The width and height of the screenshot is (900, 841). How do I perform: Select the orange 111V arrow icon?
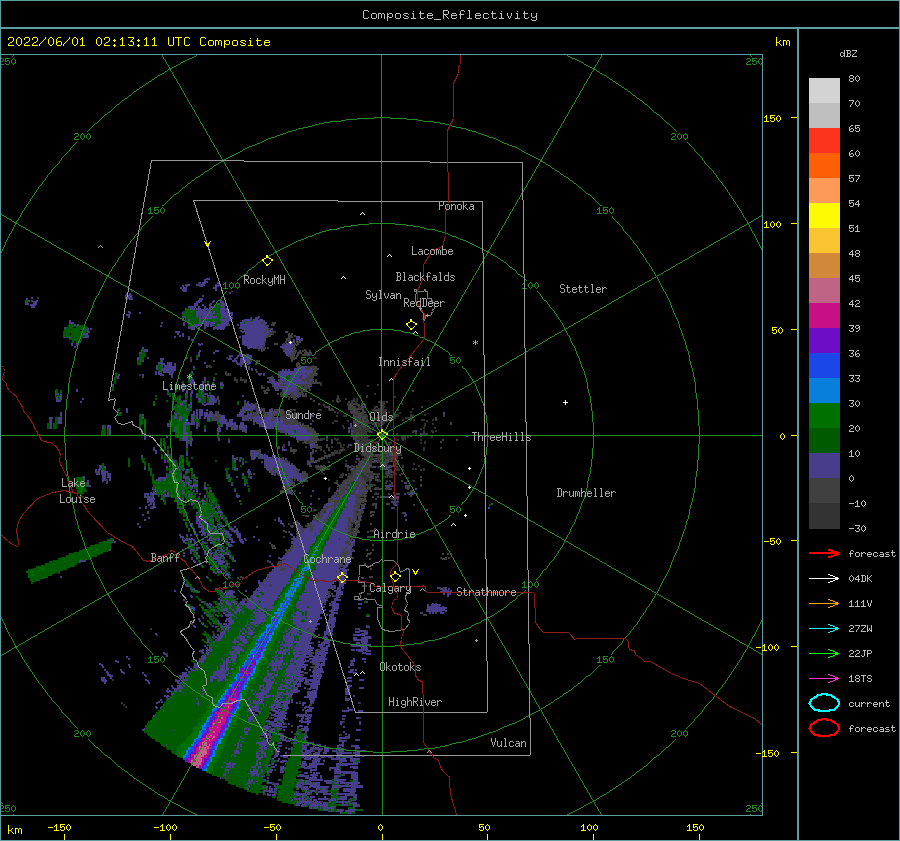824,603
